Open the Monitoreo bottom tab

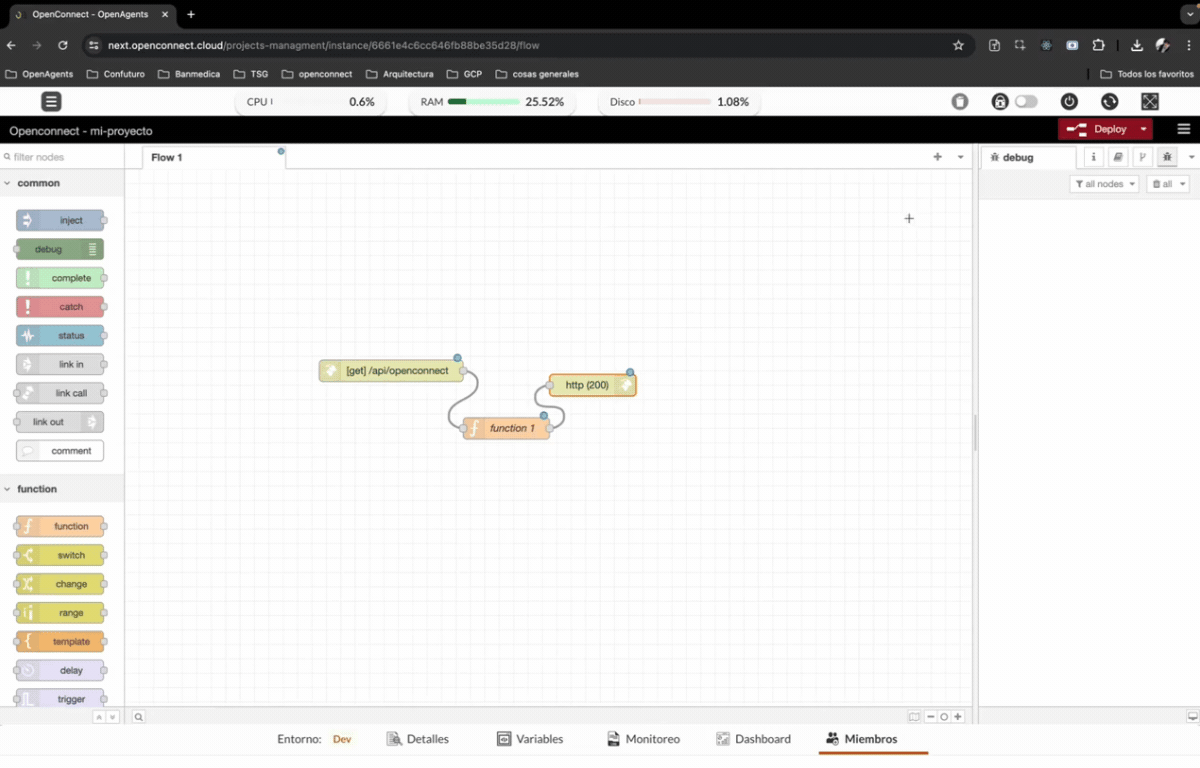pos(643,739)
